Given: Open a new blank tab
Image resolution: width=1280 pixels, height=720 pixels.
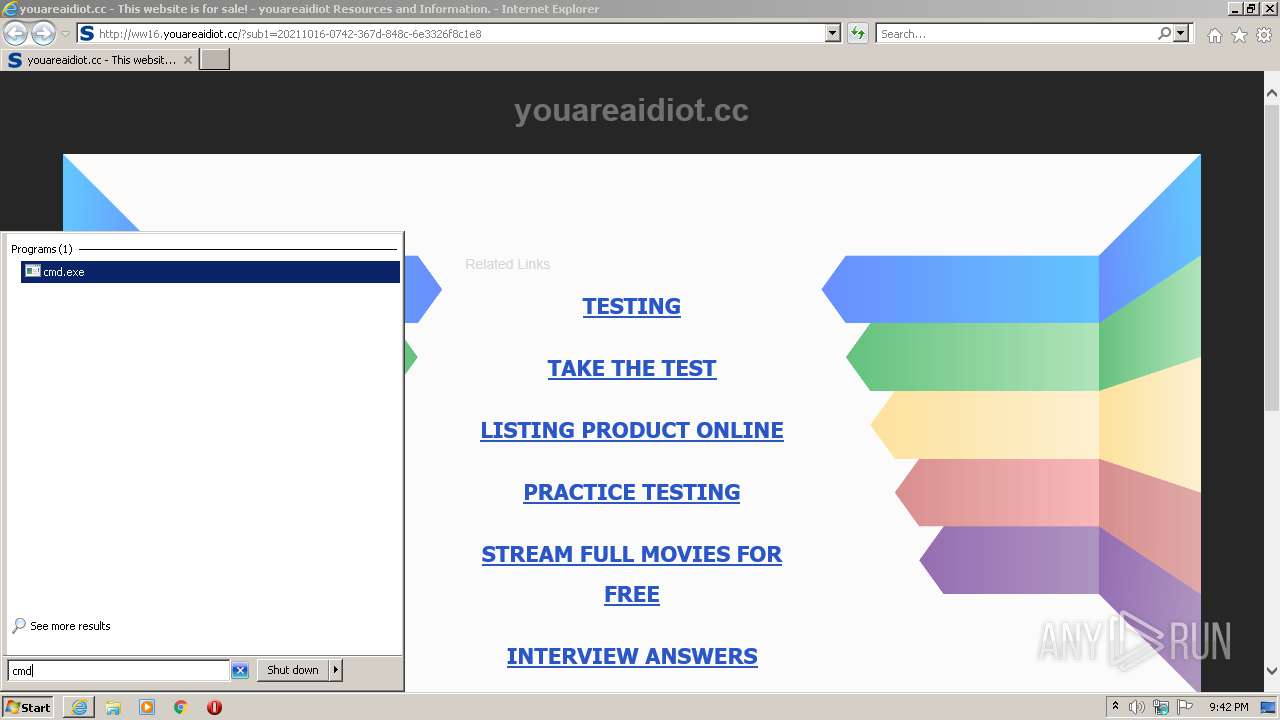Looking at the screenshot, I should [215, 60].
